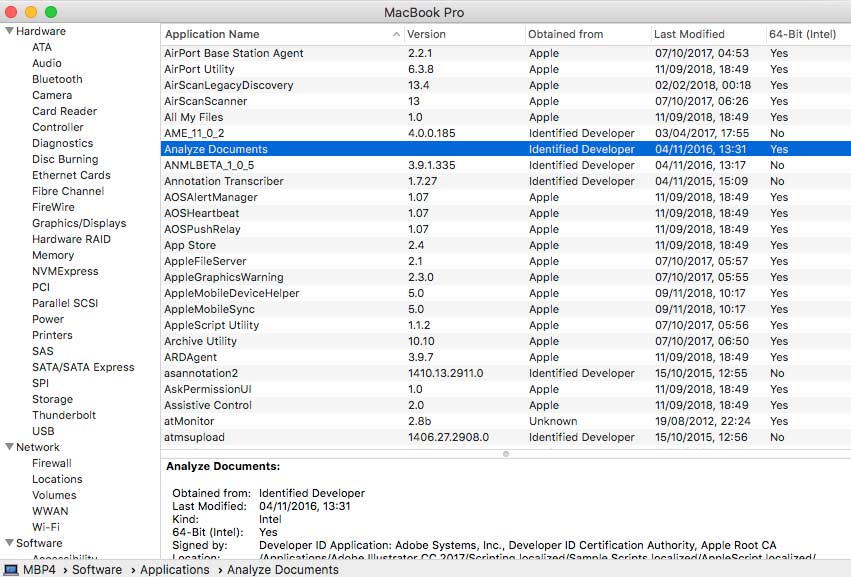851x577 pixels.
Task: Collapse the Hardware section triangle
Action: click(x=9, y=31)
